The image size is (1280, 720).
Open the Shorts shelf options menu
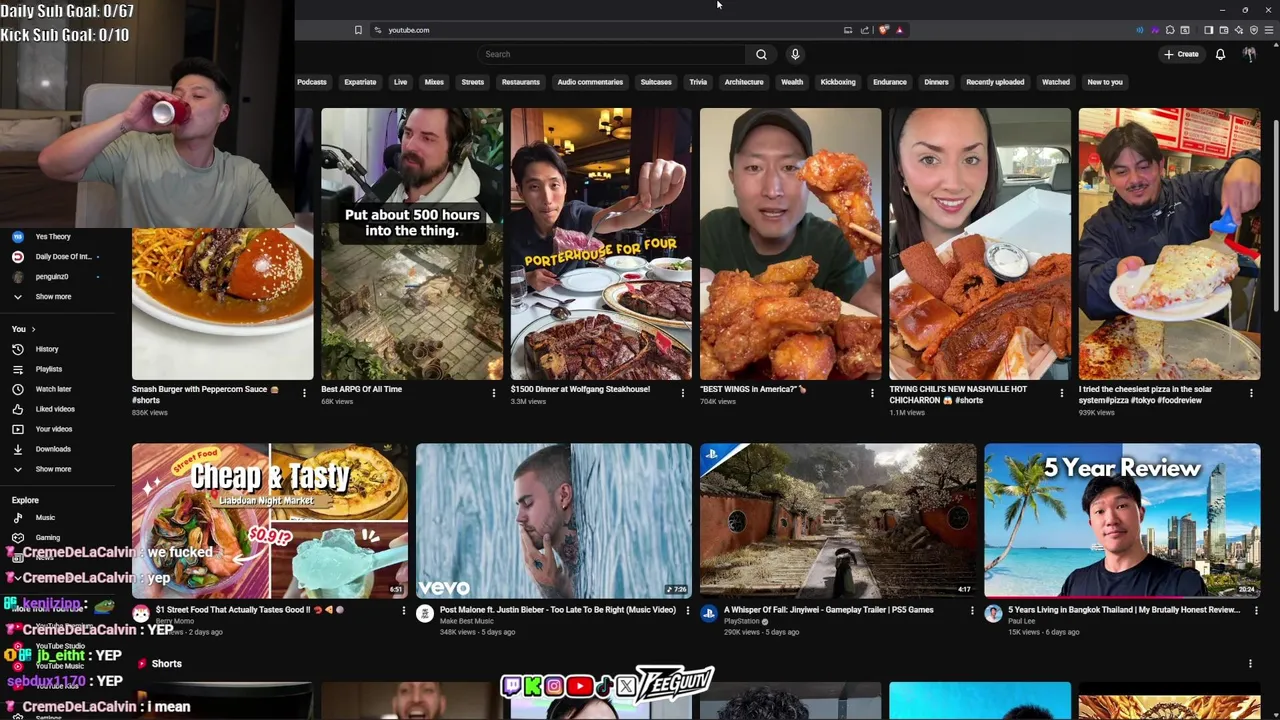1250,663
